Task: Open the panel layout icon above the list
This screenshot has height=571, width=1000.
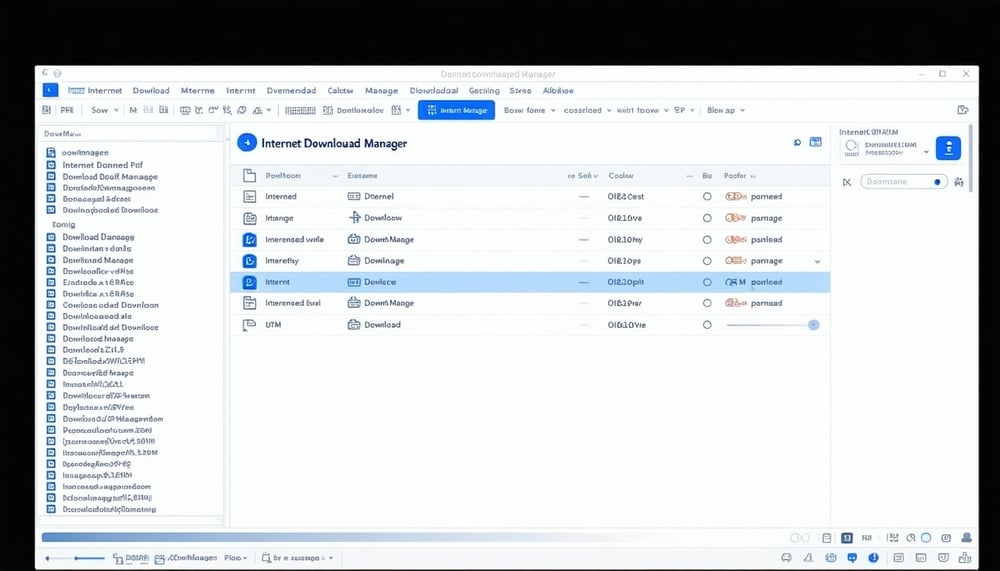Action: (x=816, y=143)
